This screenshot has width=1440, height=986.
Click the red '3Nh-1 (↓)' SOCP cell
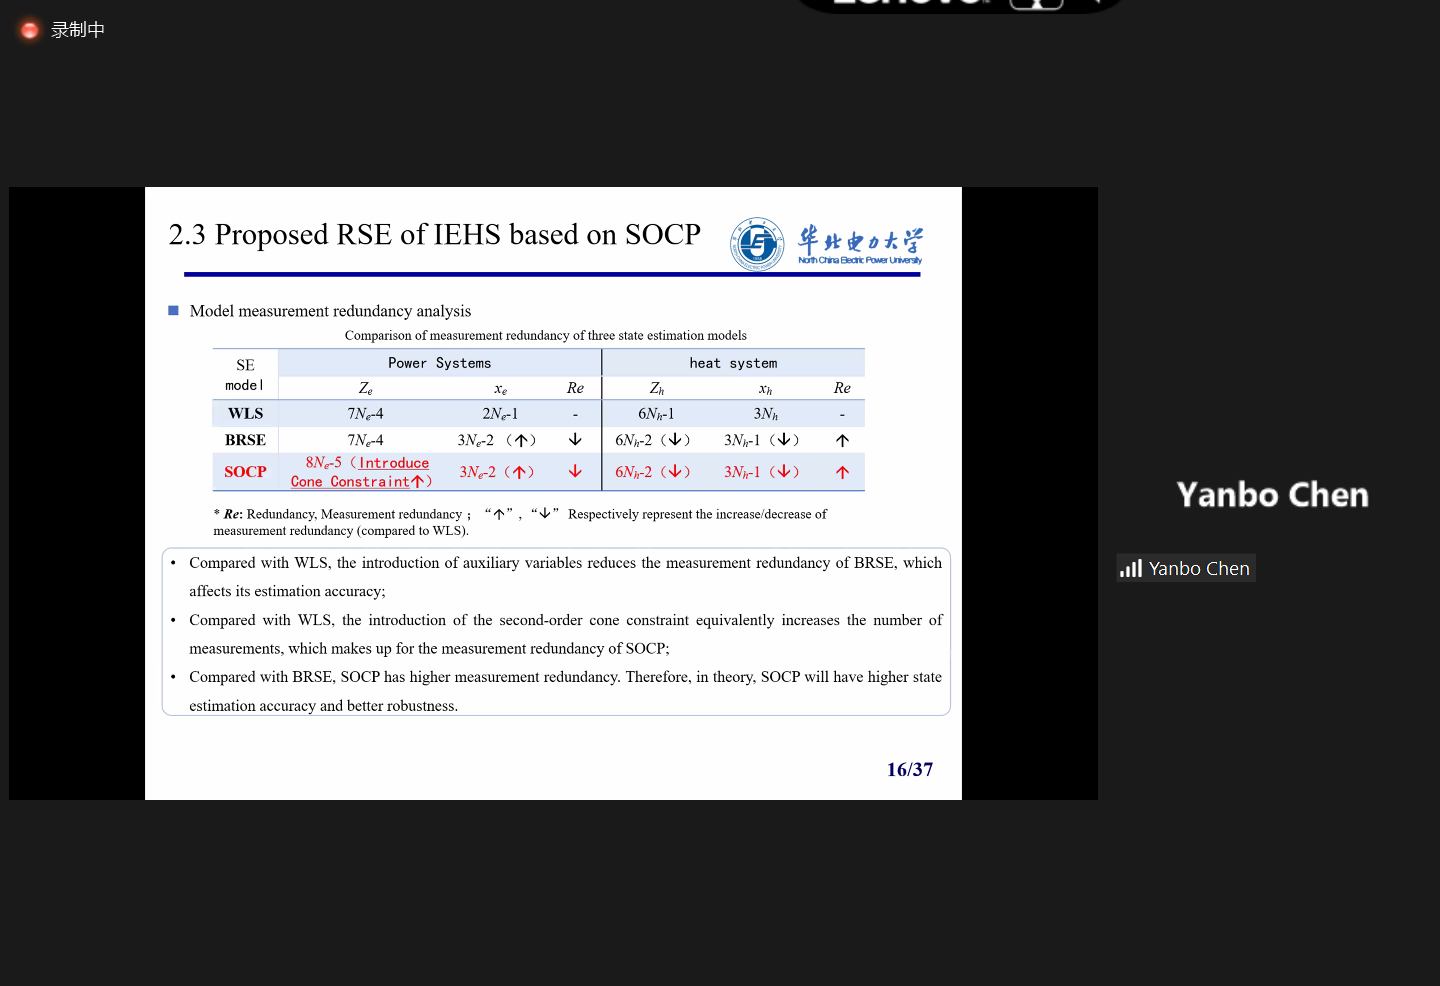[x=762, y=472]
